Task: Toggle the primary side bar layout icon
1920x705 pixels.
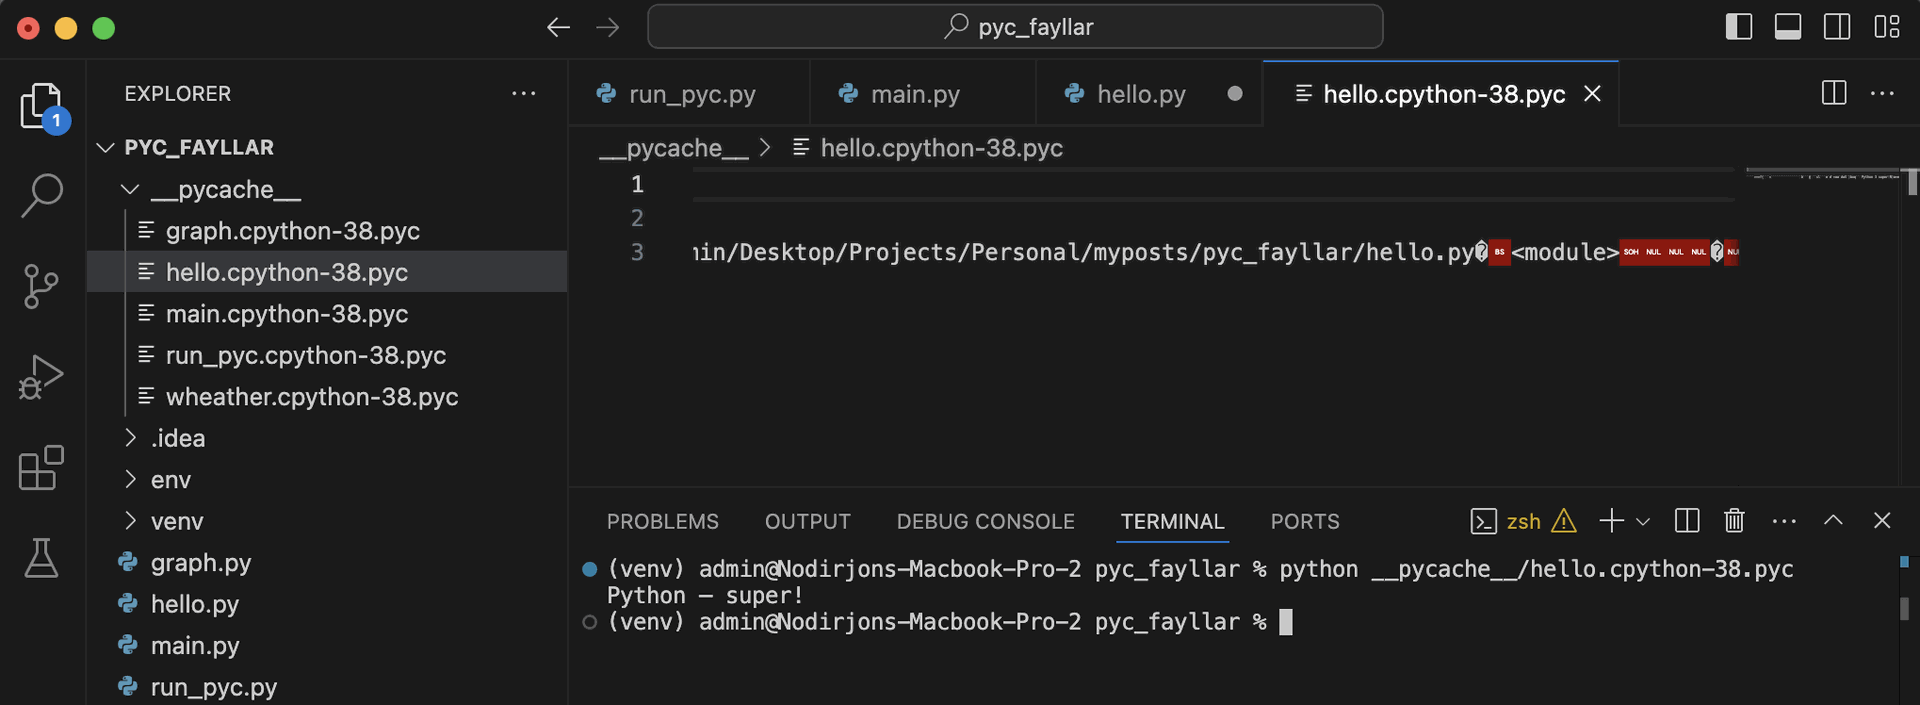Action: coord(1739,27)
